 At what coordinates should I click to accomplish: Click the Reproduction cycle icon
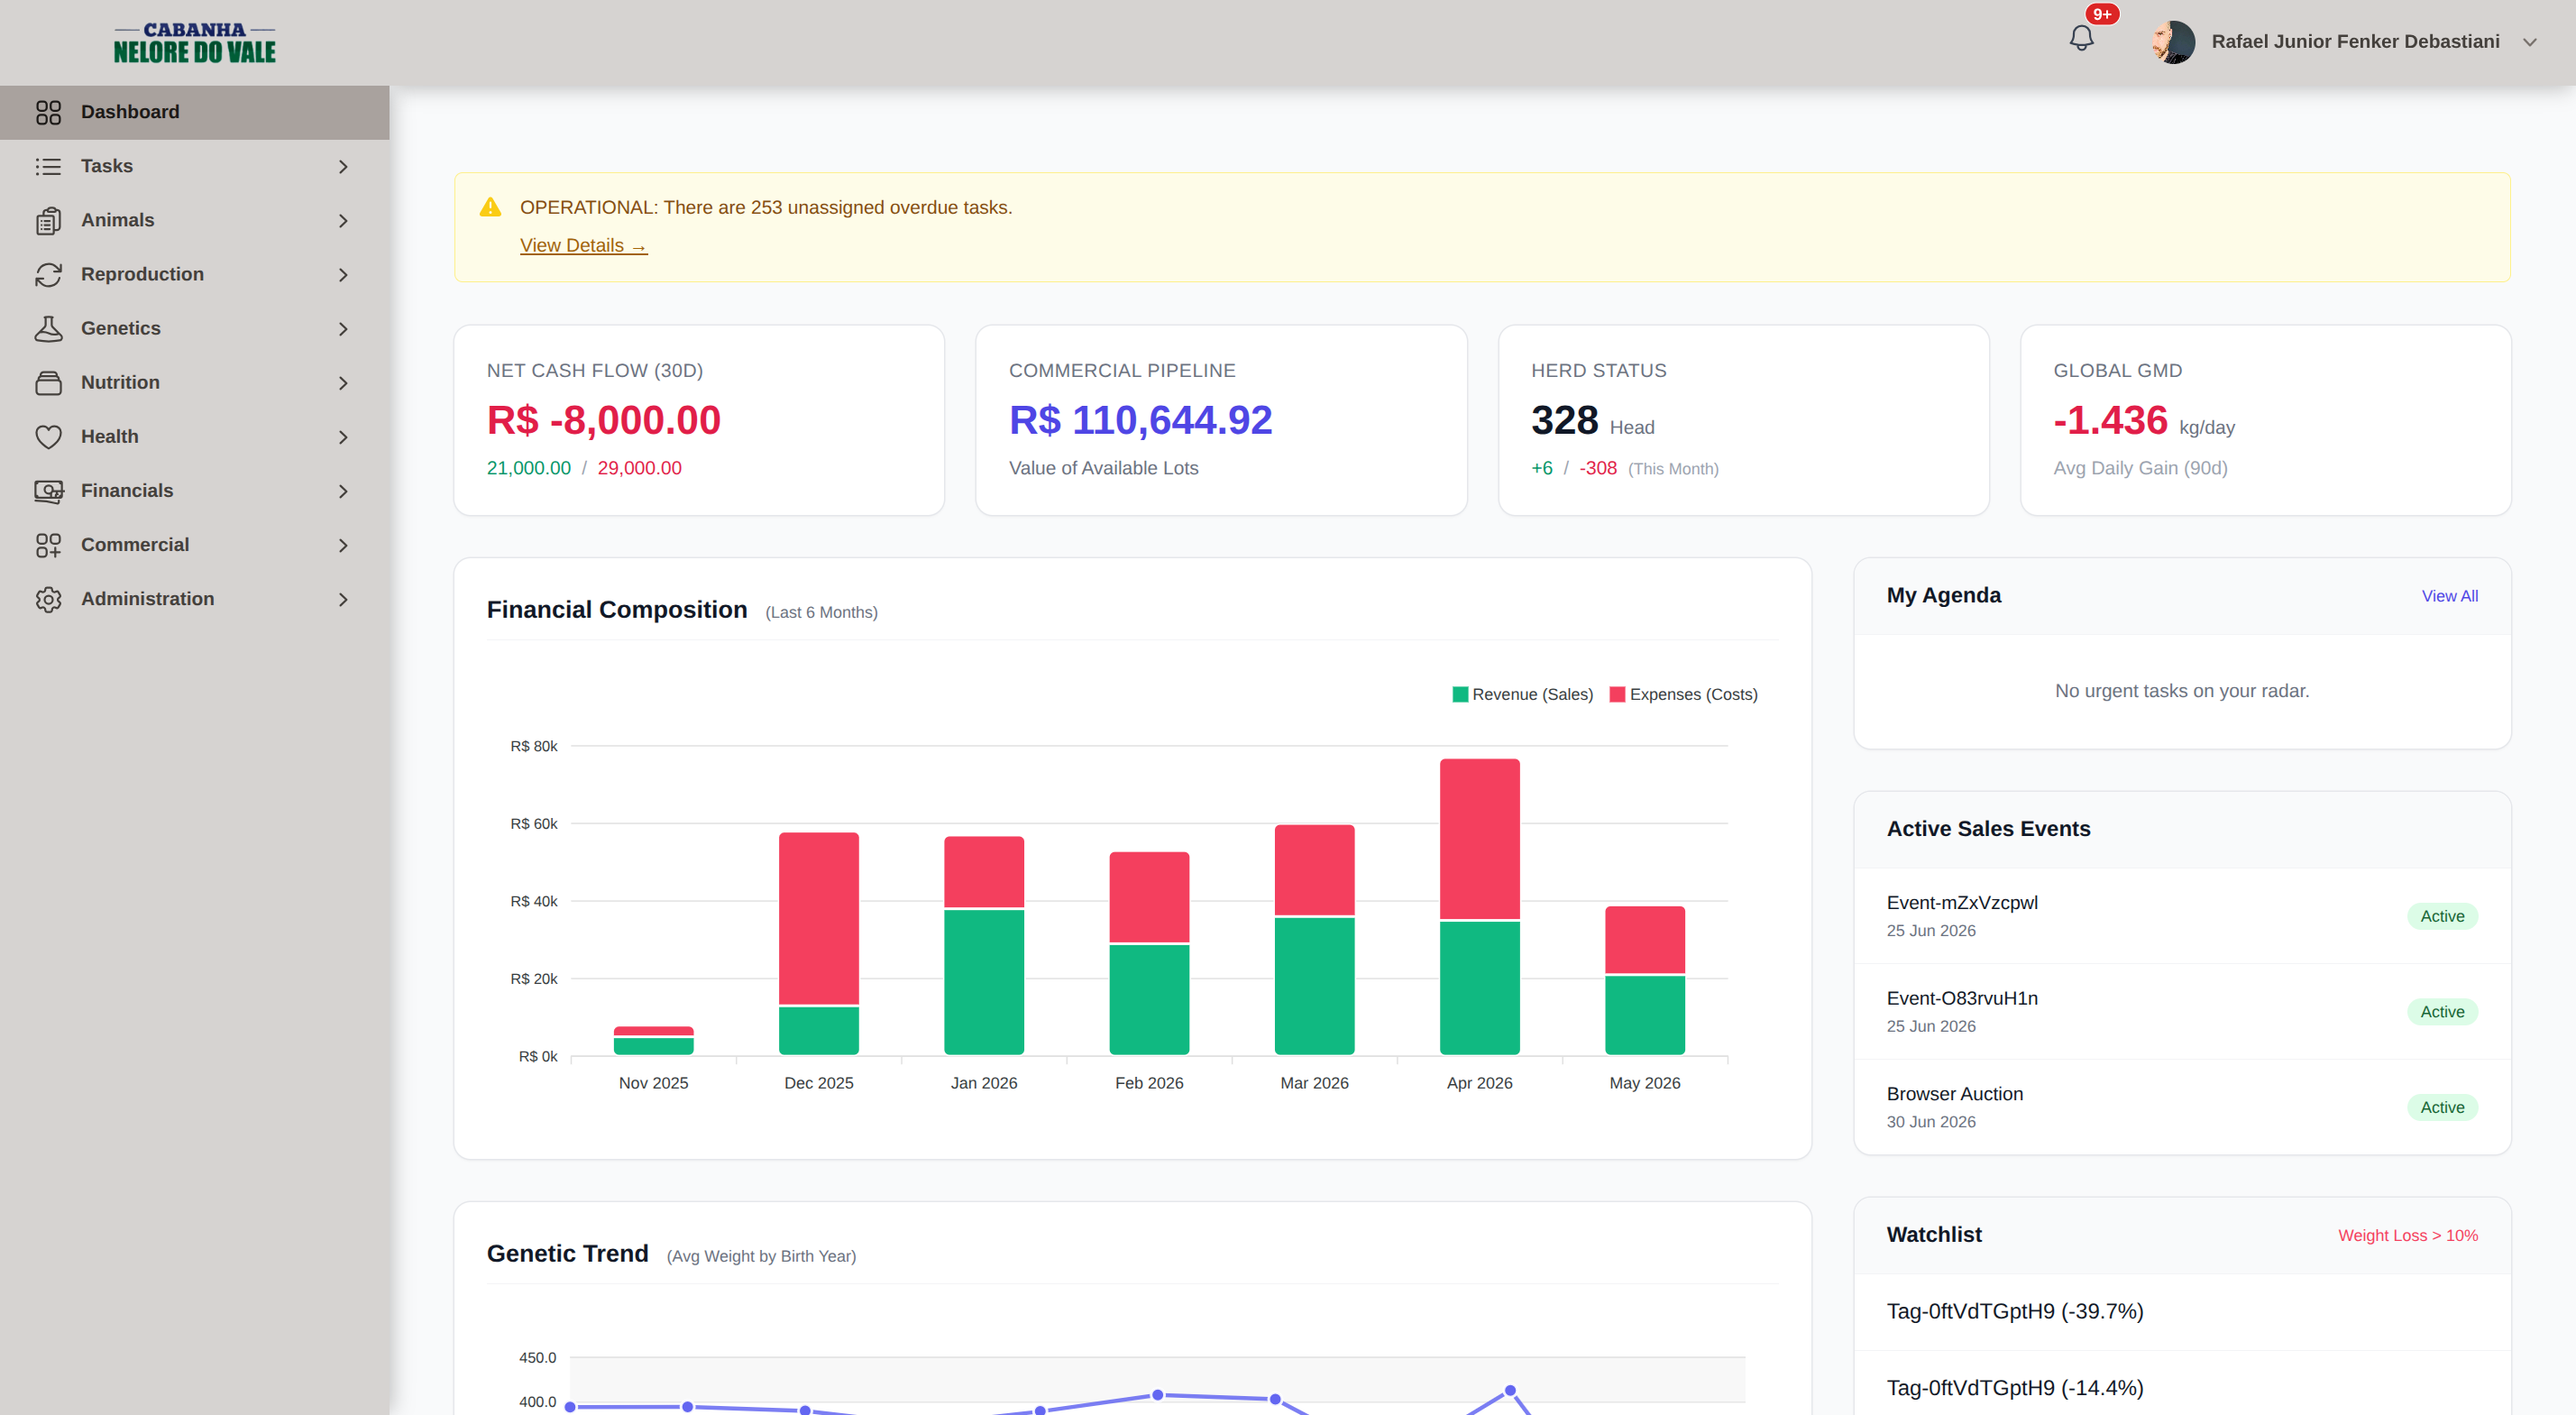[48, 274]
